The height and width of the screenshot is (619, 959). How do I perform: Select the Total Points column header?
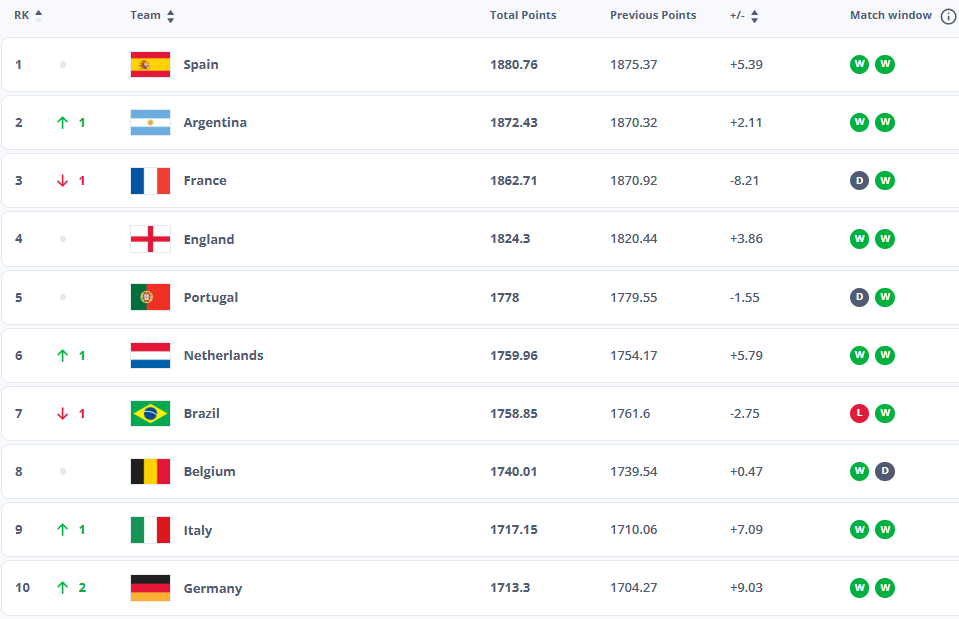click(523, 16)
